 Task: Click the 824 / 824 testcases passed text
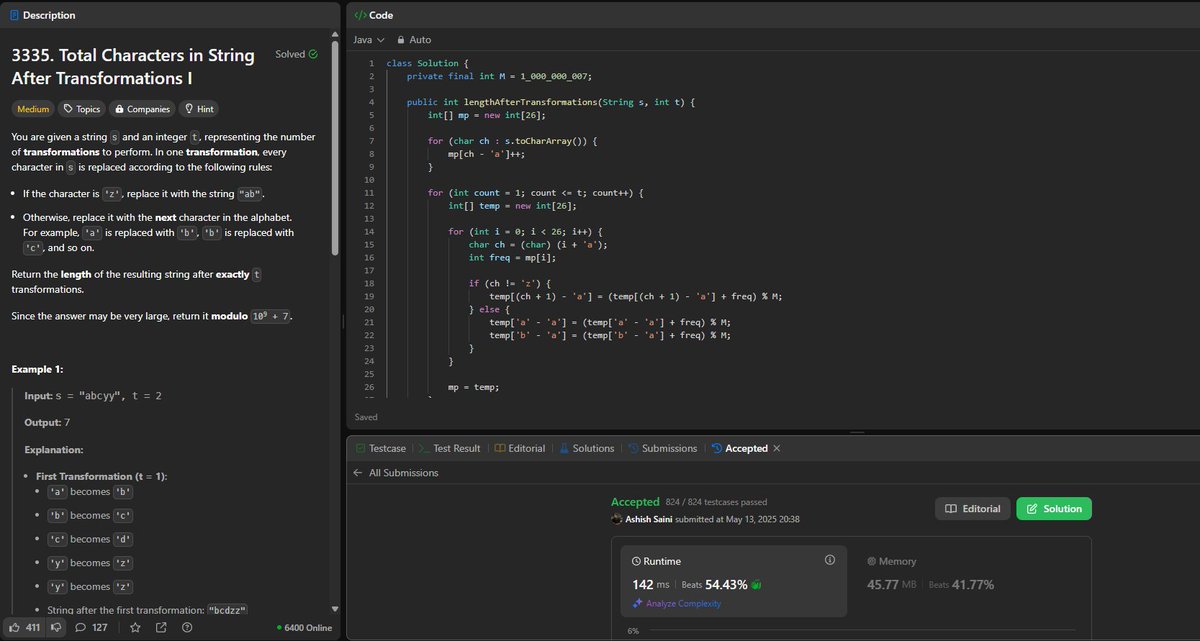pyautogui.click(x=718, y=503)
